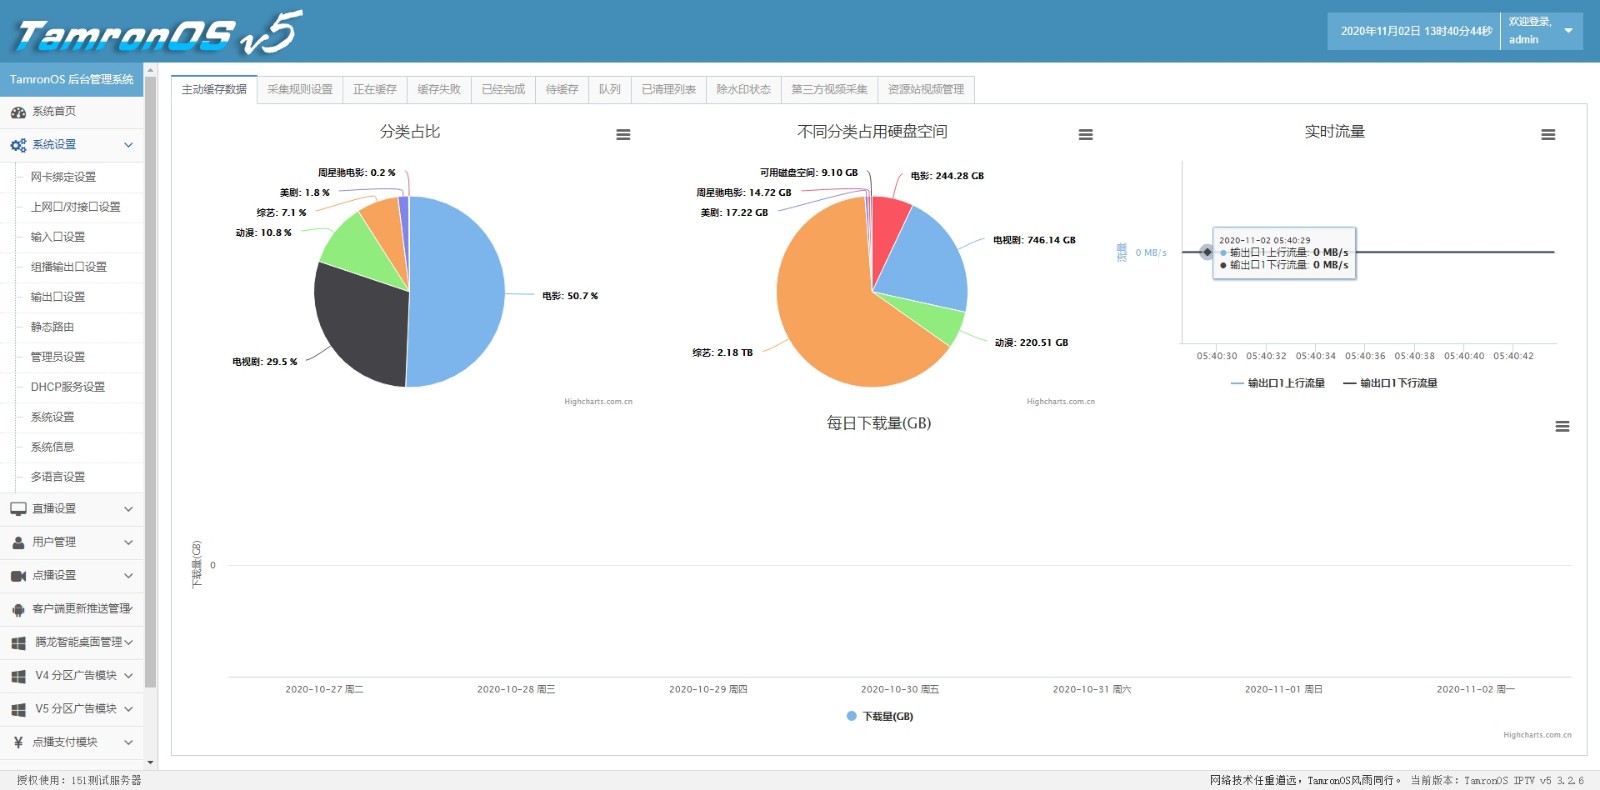This screenshot has width=1600, height=790.
Task: Click the 点播设置 camera icon
Action: [18, 576]
